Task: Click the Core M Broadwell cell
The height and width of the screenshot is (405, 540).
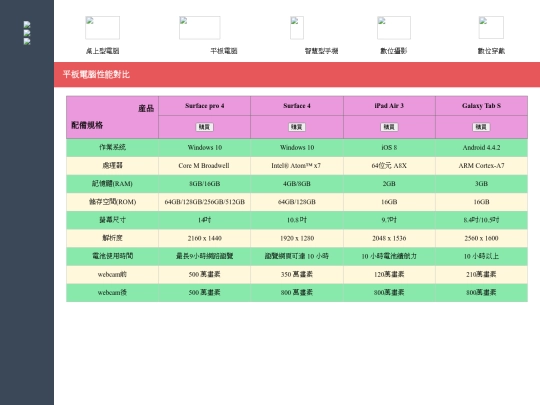Action: click(x=205, y=166)
